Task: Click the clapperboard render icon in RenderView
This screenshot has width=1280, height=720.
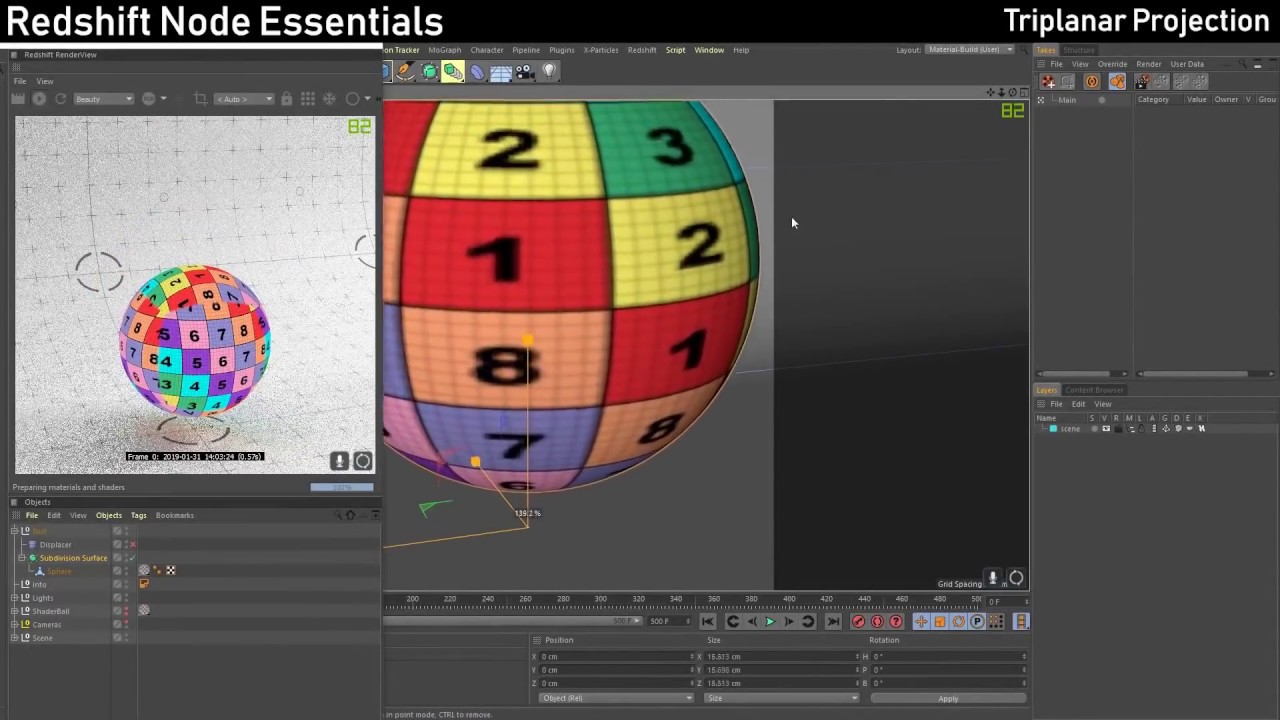Action: click(x=18, y=99)
